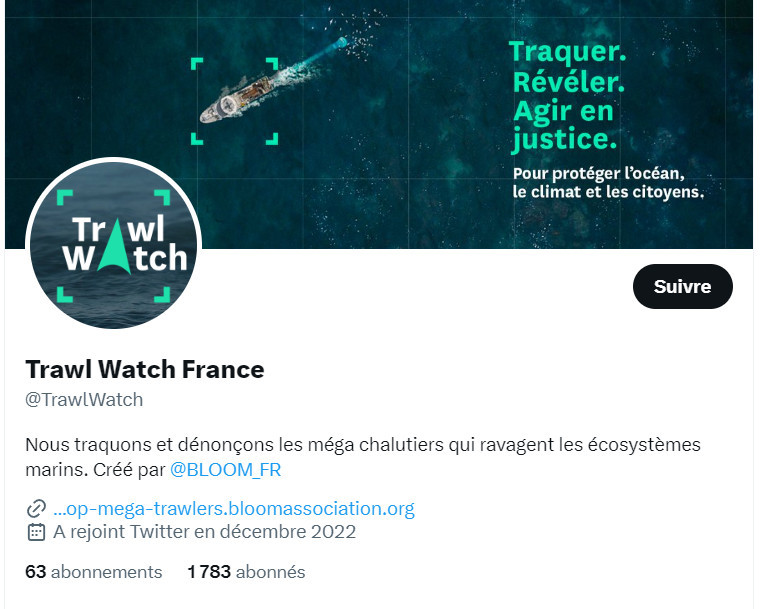Click the chain link icon
The image size is (766, 609).
tap(36, 509)
